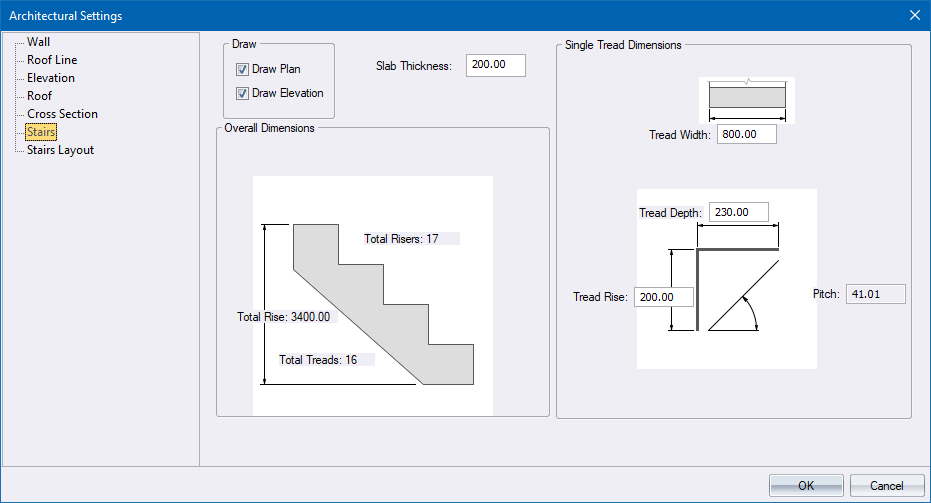Toggle the Draw Plan checkbox
The height and width of the screenshot is (503, 931).
[242, 70]
